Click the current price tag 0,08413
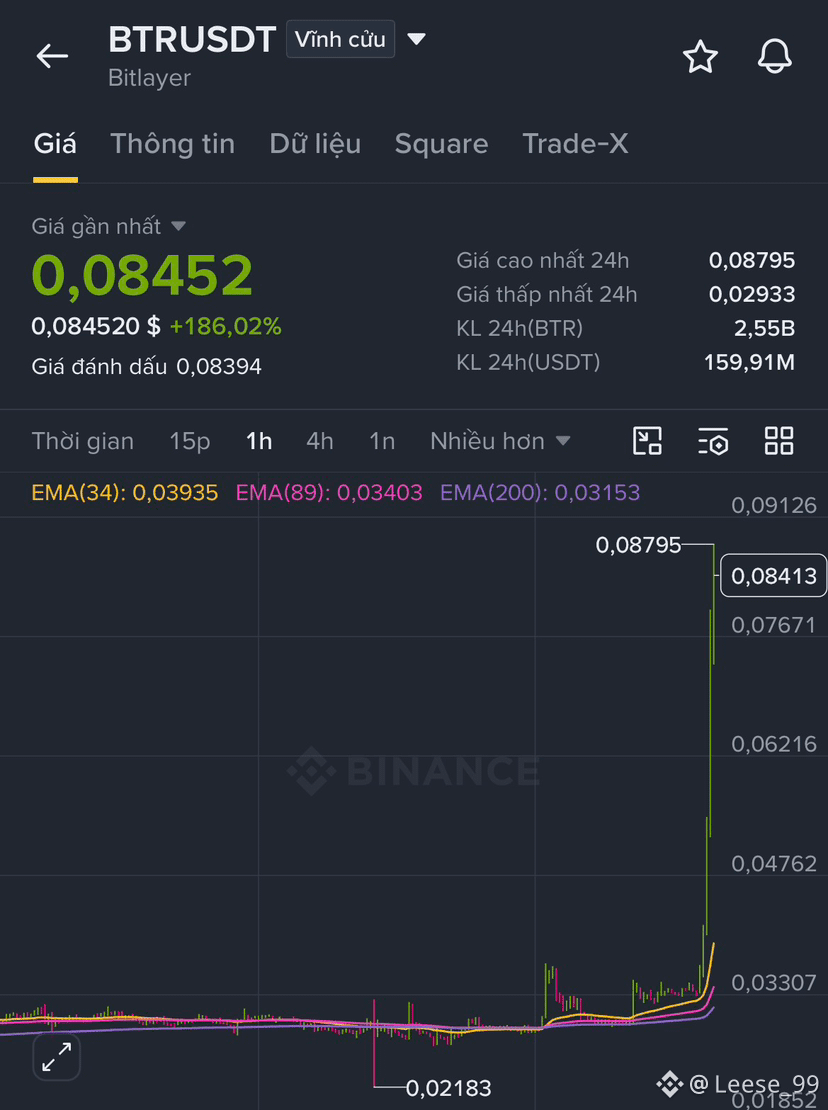 click(x=774, y=576)
